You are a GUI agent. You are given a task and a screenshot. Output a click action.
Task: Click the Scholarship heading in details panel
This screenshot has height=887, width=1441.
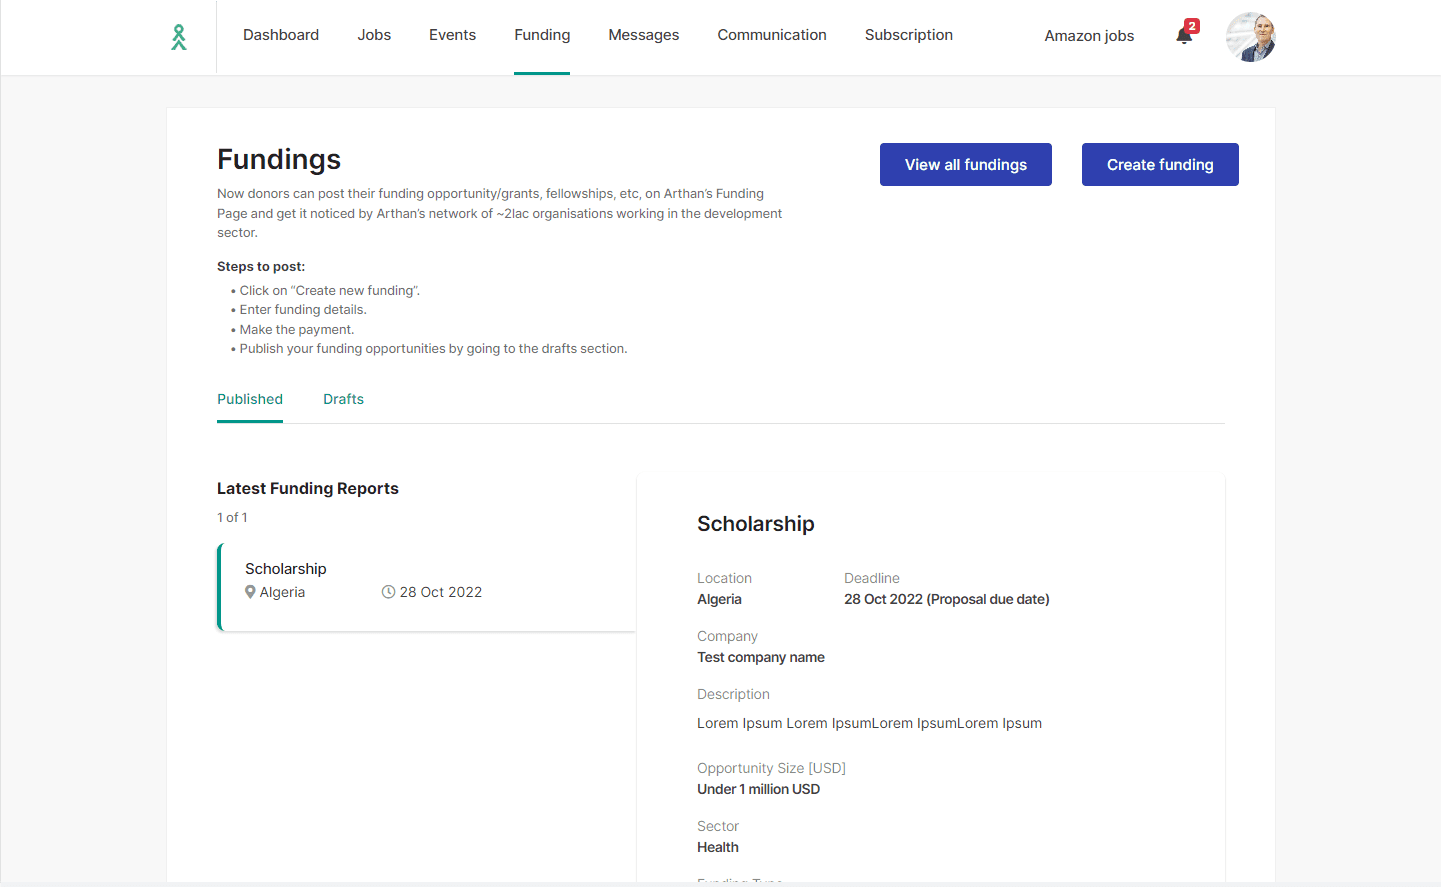pos(755,524)
